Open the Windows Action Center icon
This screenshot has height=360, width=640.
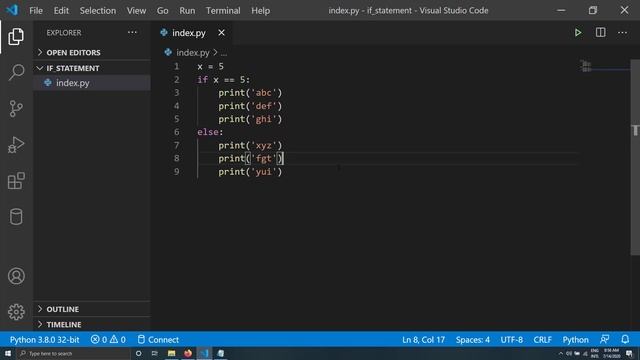click(x=629, y=353)
